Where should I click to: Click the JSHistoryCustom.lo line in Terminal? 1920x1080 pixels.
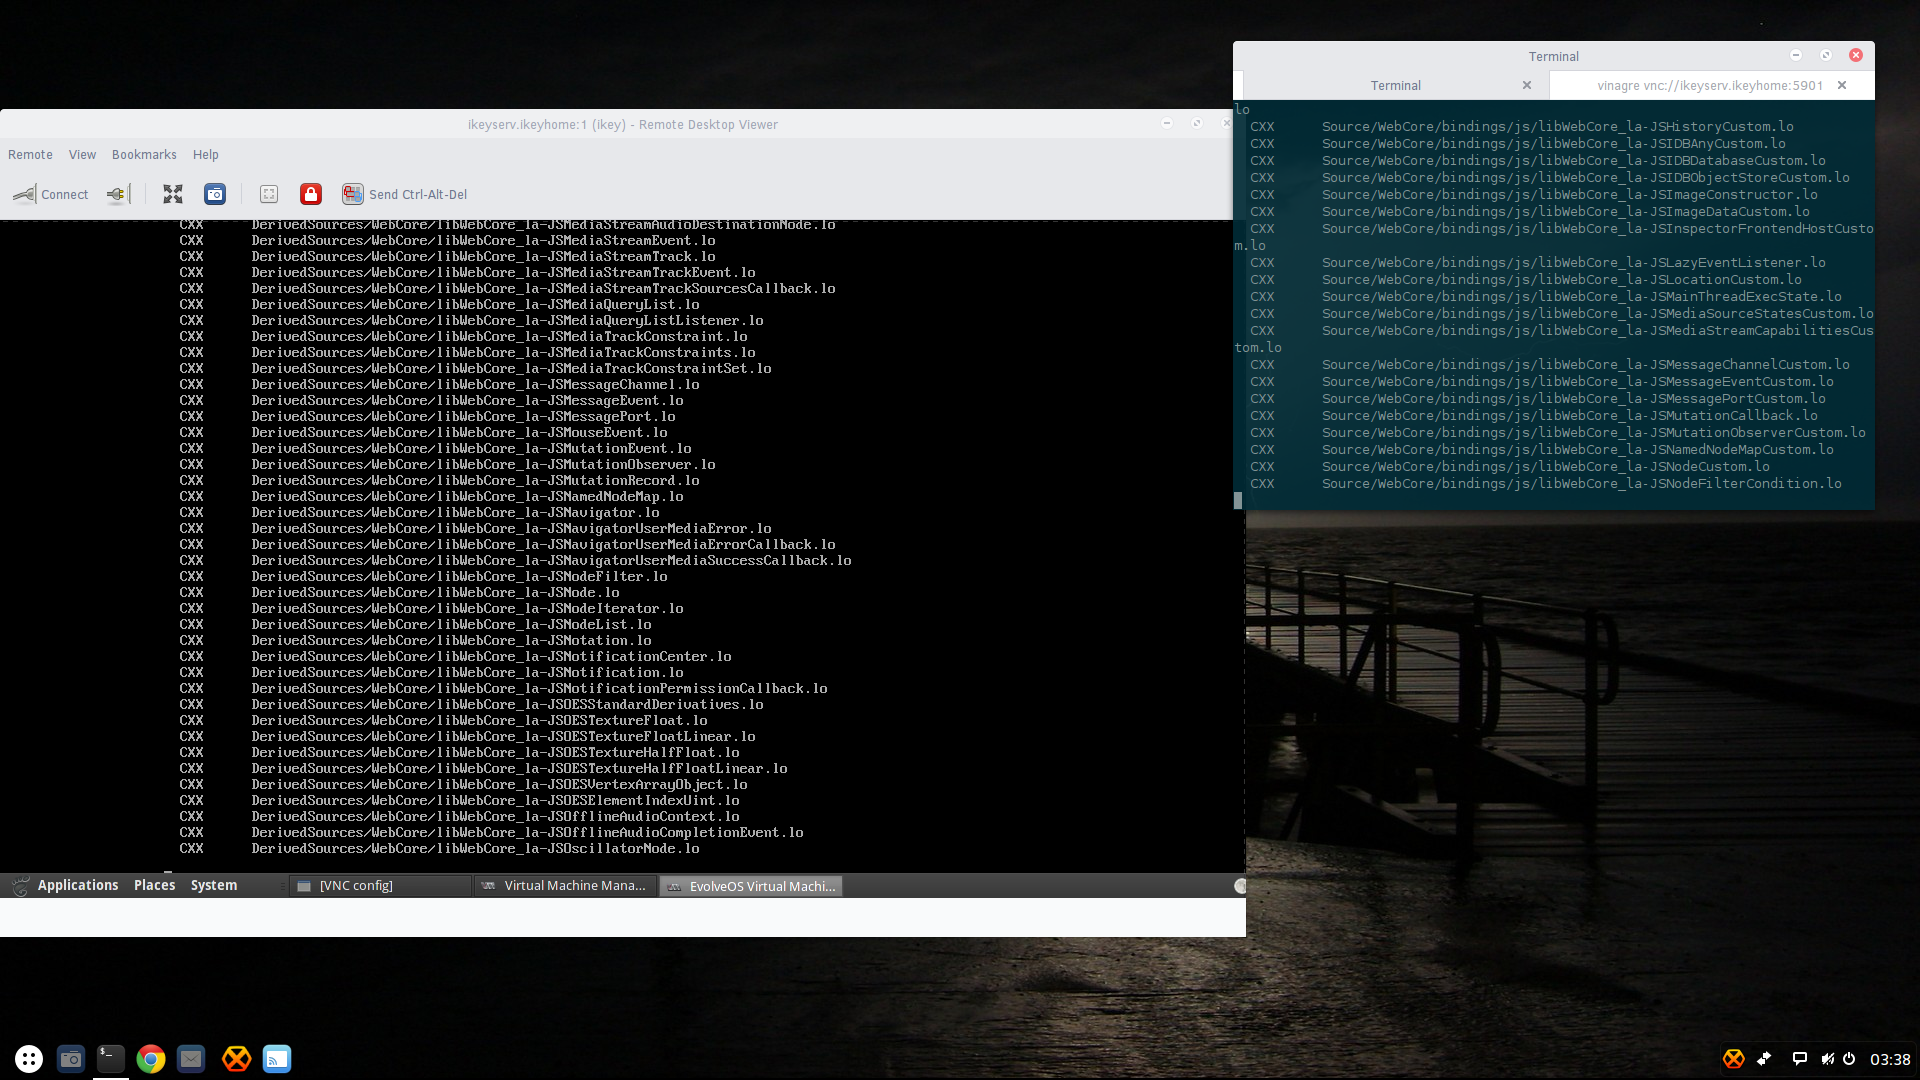[x=1521, y=126]
